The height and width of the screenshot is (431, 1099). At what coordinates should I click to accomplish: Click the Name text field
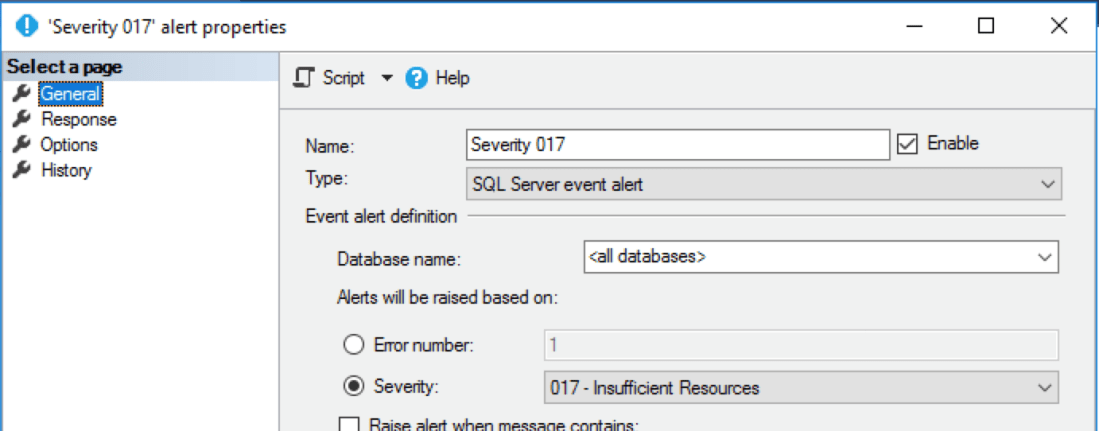(x=677, y=144)
